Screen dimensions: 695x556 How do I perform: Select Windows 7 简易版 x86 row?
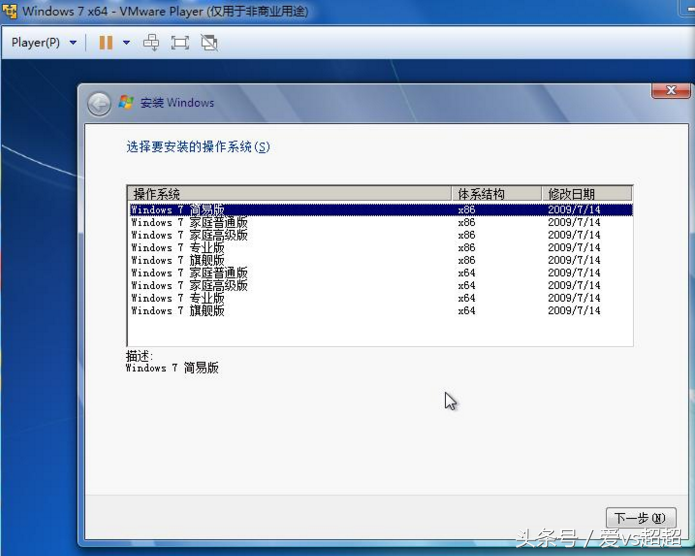tap(381, 210)
